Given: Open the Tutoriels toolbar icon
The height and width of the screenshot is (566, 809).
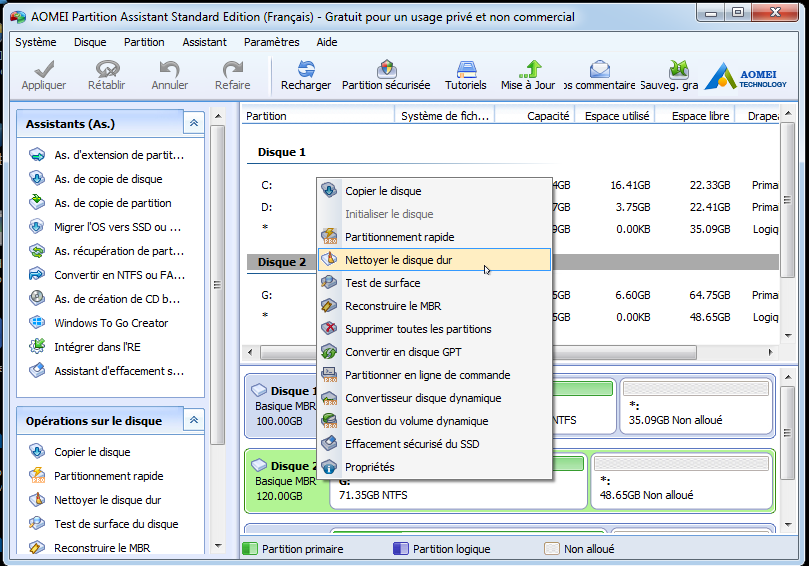Looking at the screenshot, I should pyautogui.click(x=466, y=69).
